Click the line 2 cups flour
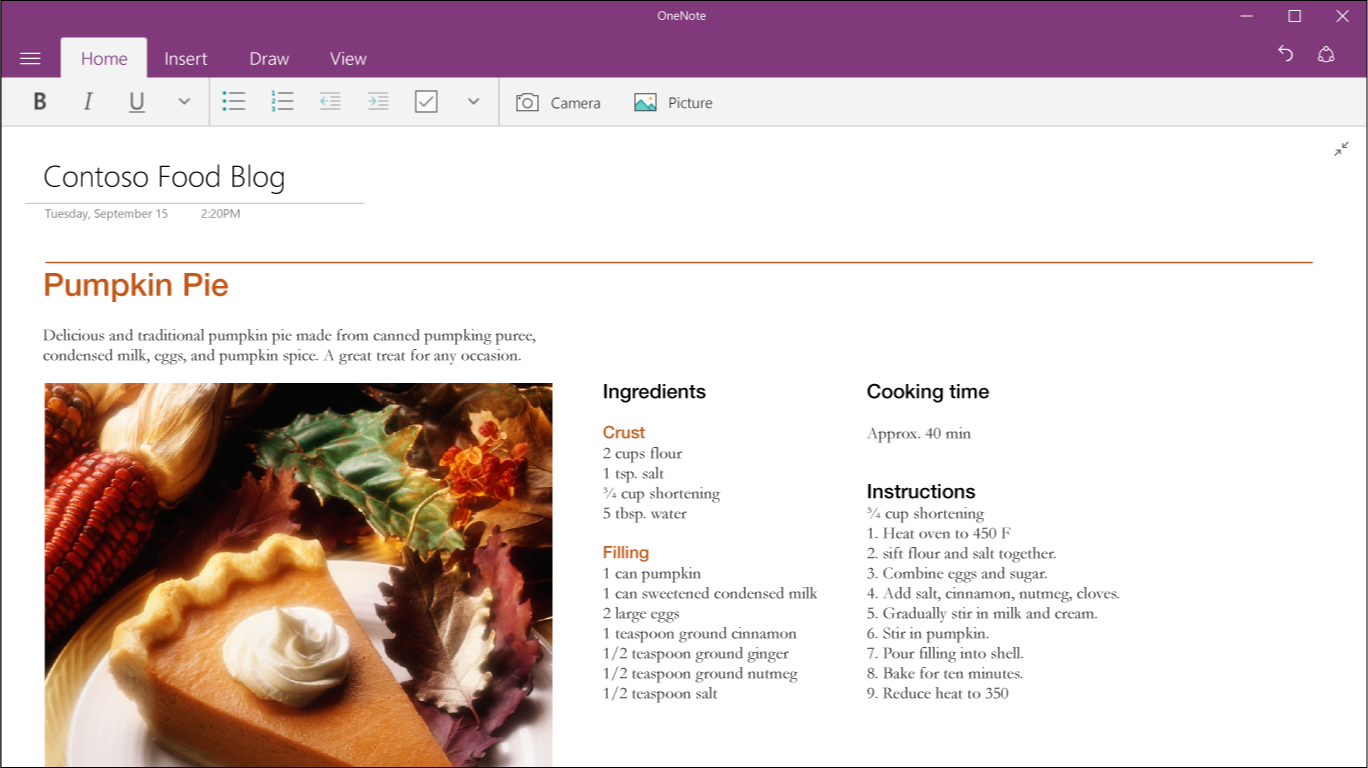The width and height of the screenshot is (1368, 768). (642, 454)
